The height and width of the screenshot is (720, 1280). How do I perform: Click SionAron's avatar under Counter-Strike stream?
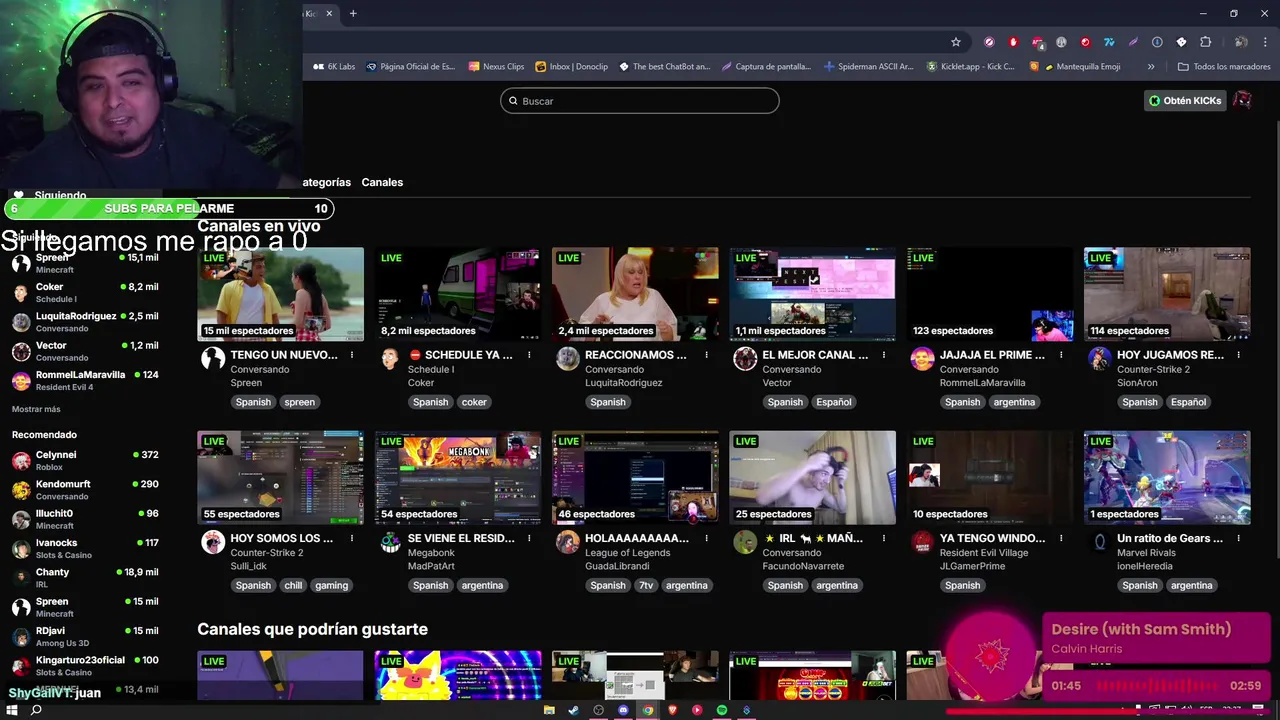pyautogui.click(x=1099, y=359)
